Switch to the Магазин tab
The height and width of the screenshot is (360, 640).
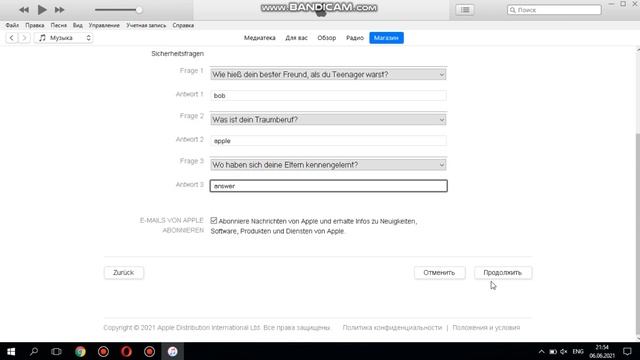pyautogui.click(x=386, y=38)
